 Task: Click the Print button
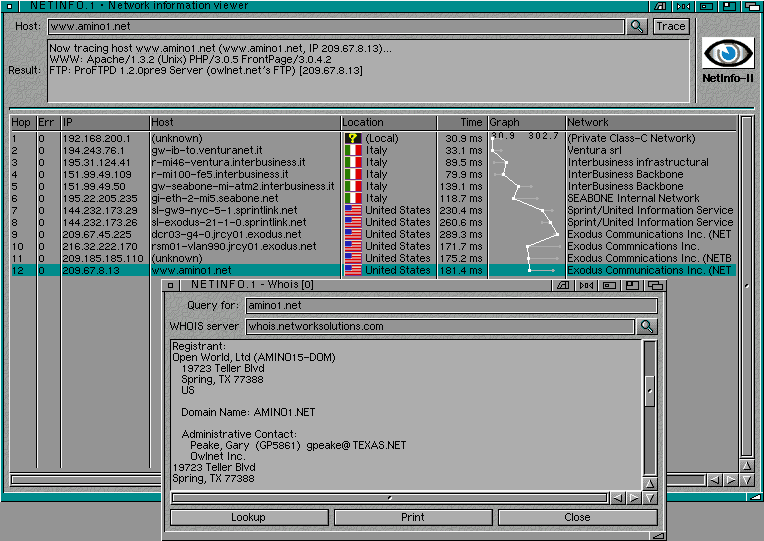(x=412, y=517)
